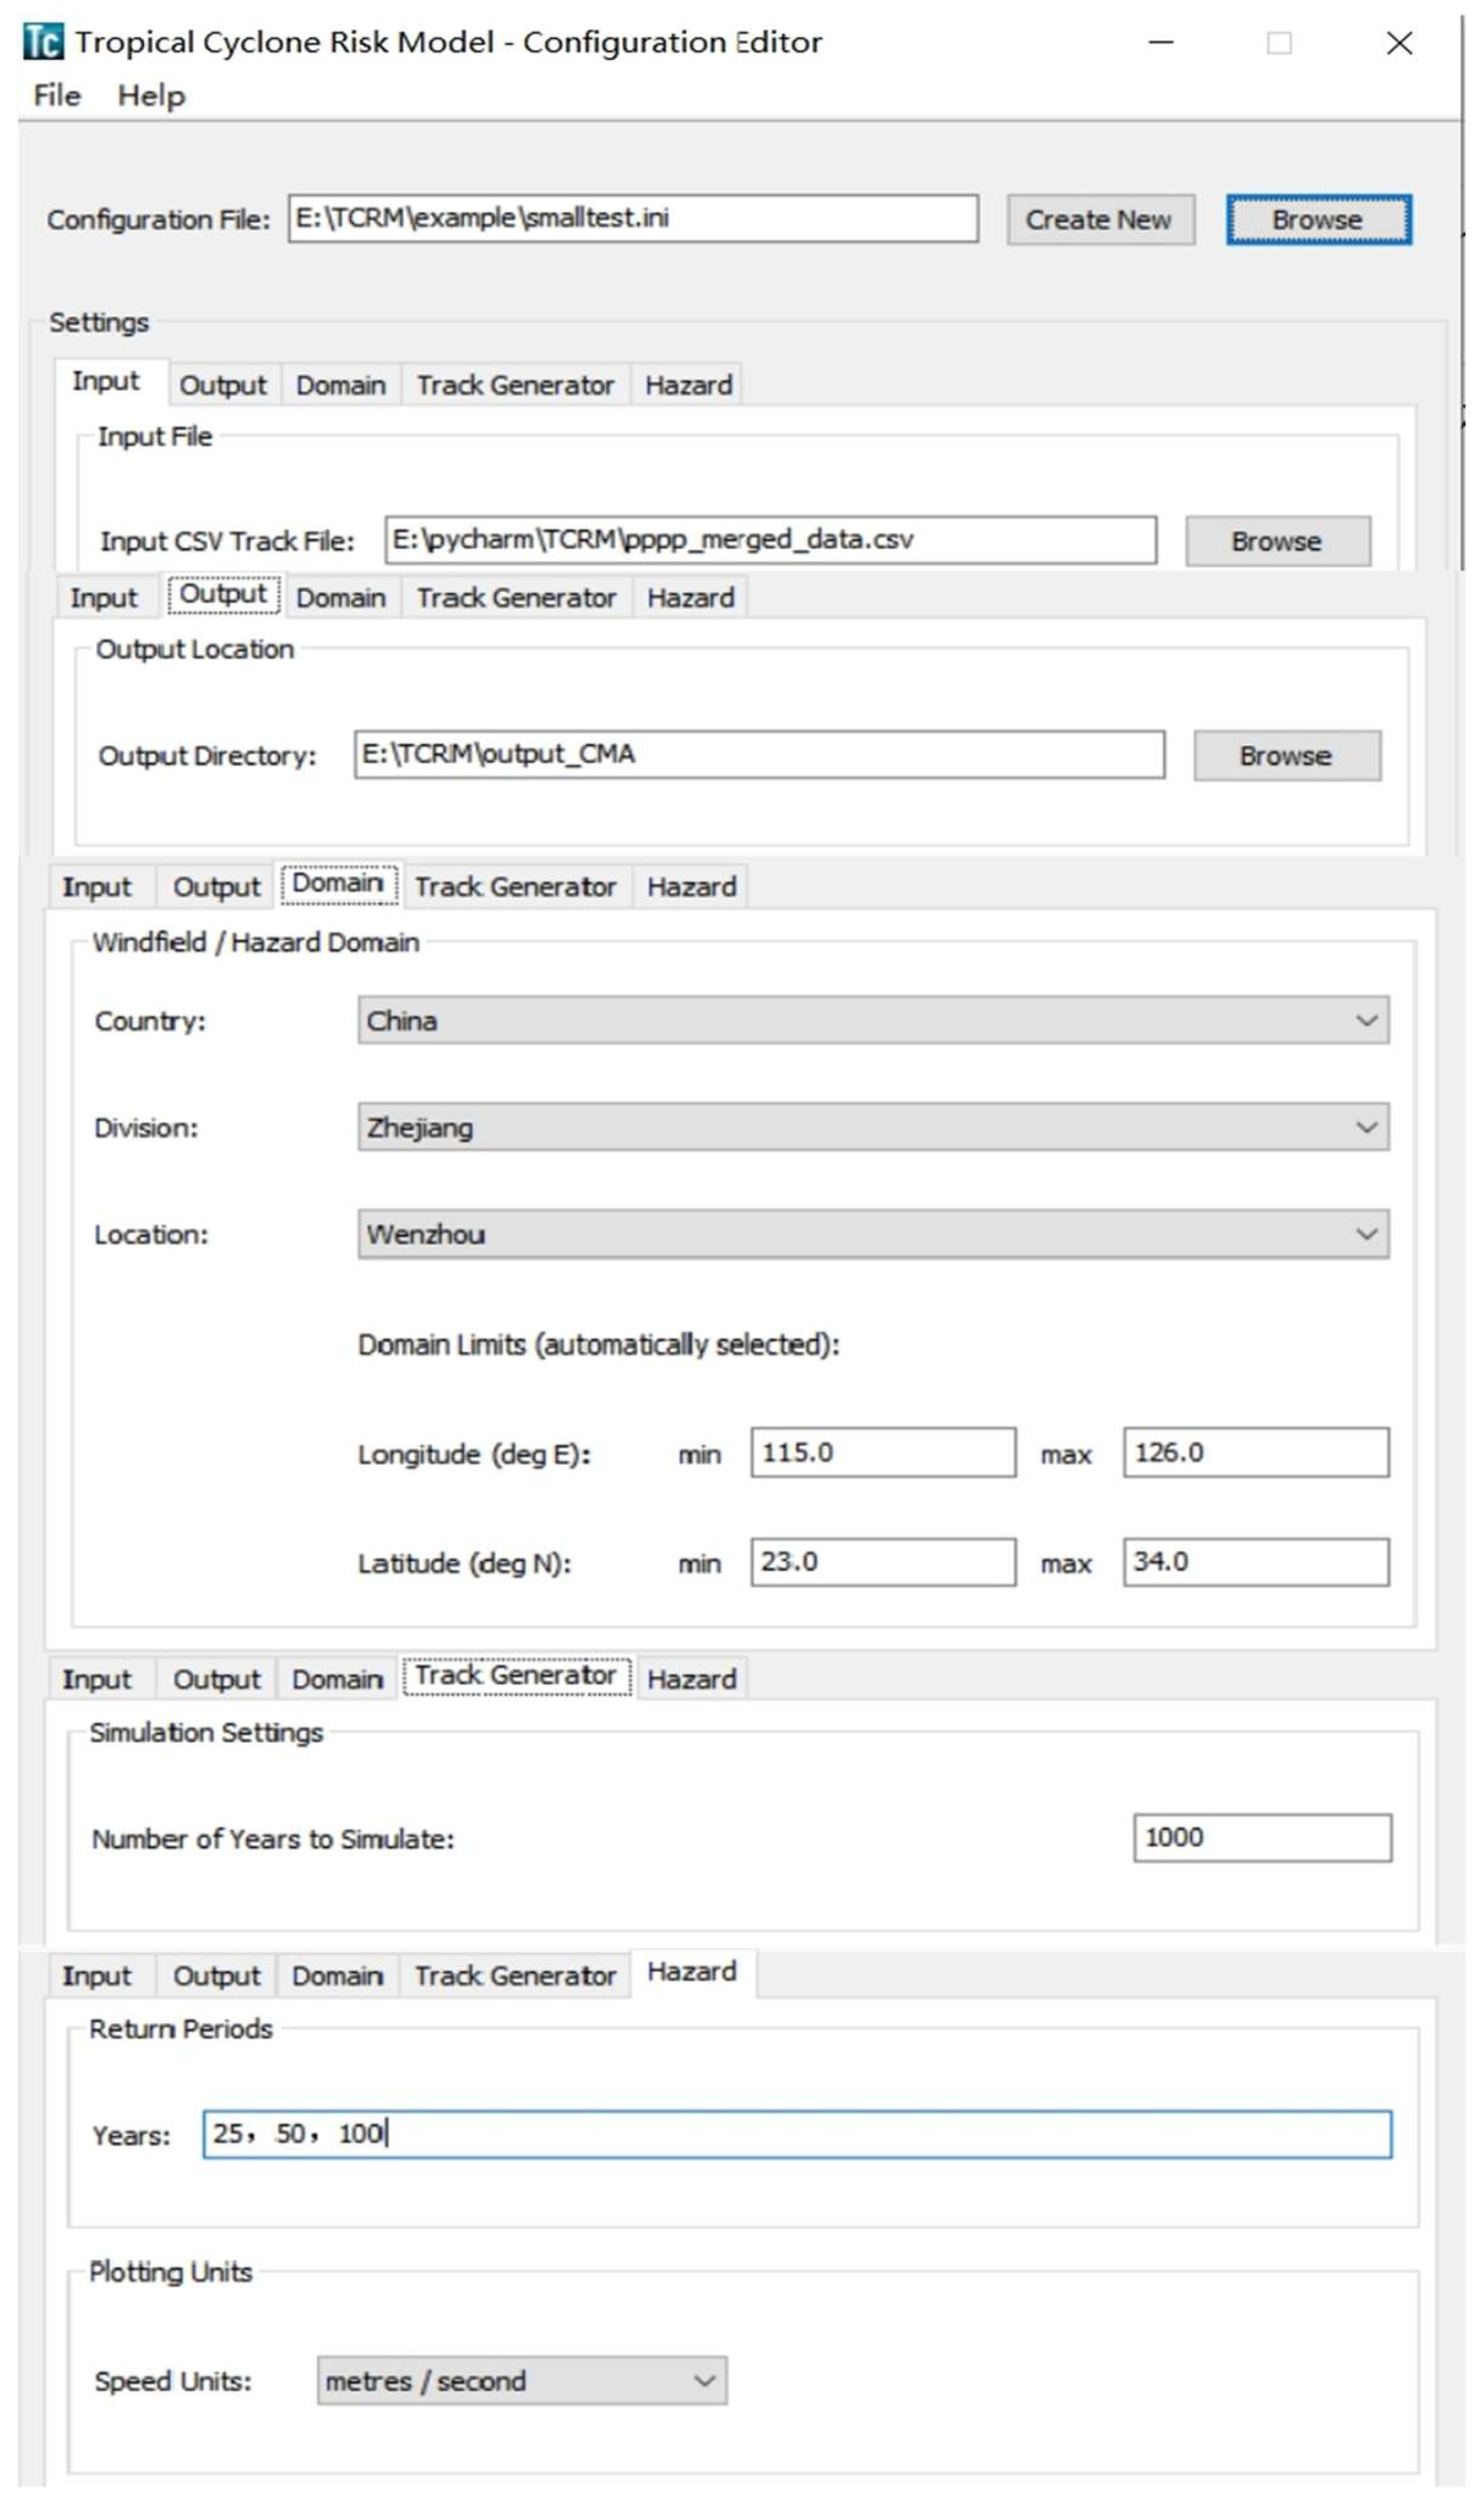Click the 'Simulation Settings' group label
1484x2505 pixels.
pos(207,1732)
